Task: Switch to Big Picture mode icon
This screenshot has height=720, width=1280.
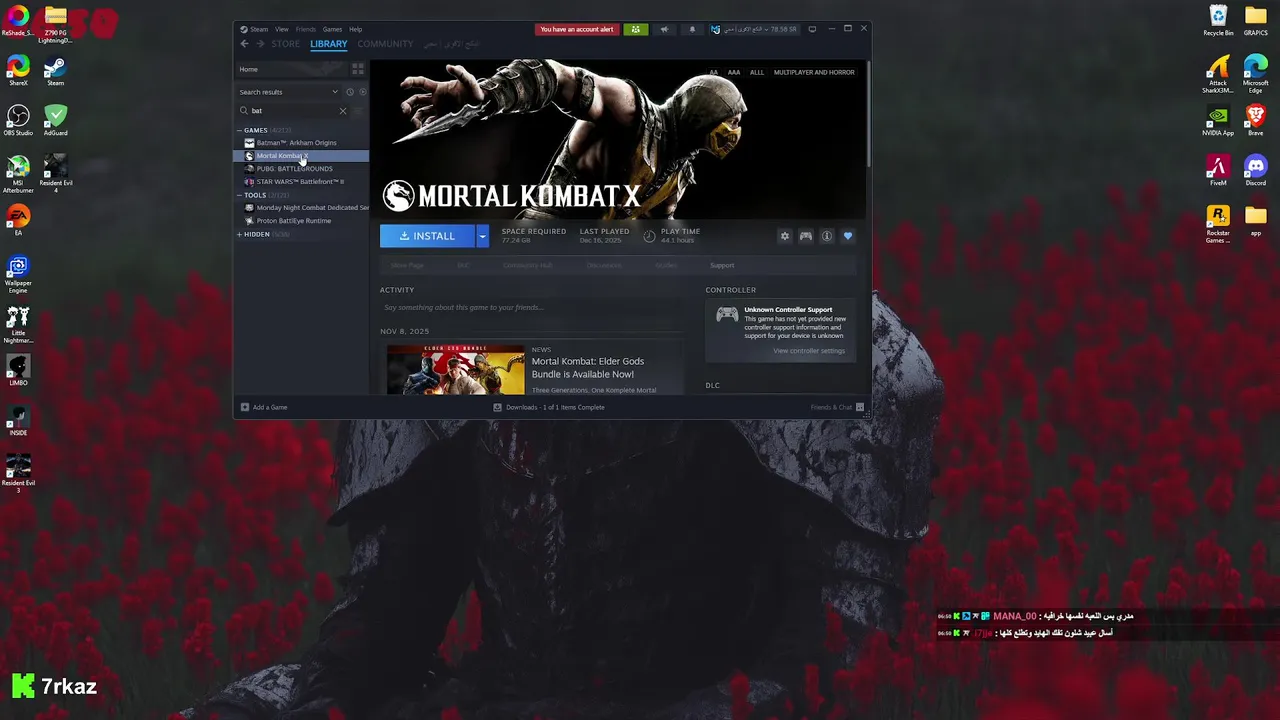Action: 812,29
